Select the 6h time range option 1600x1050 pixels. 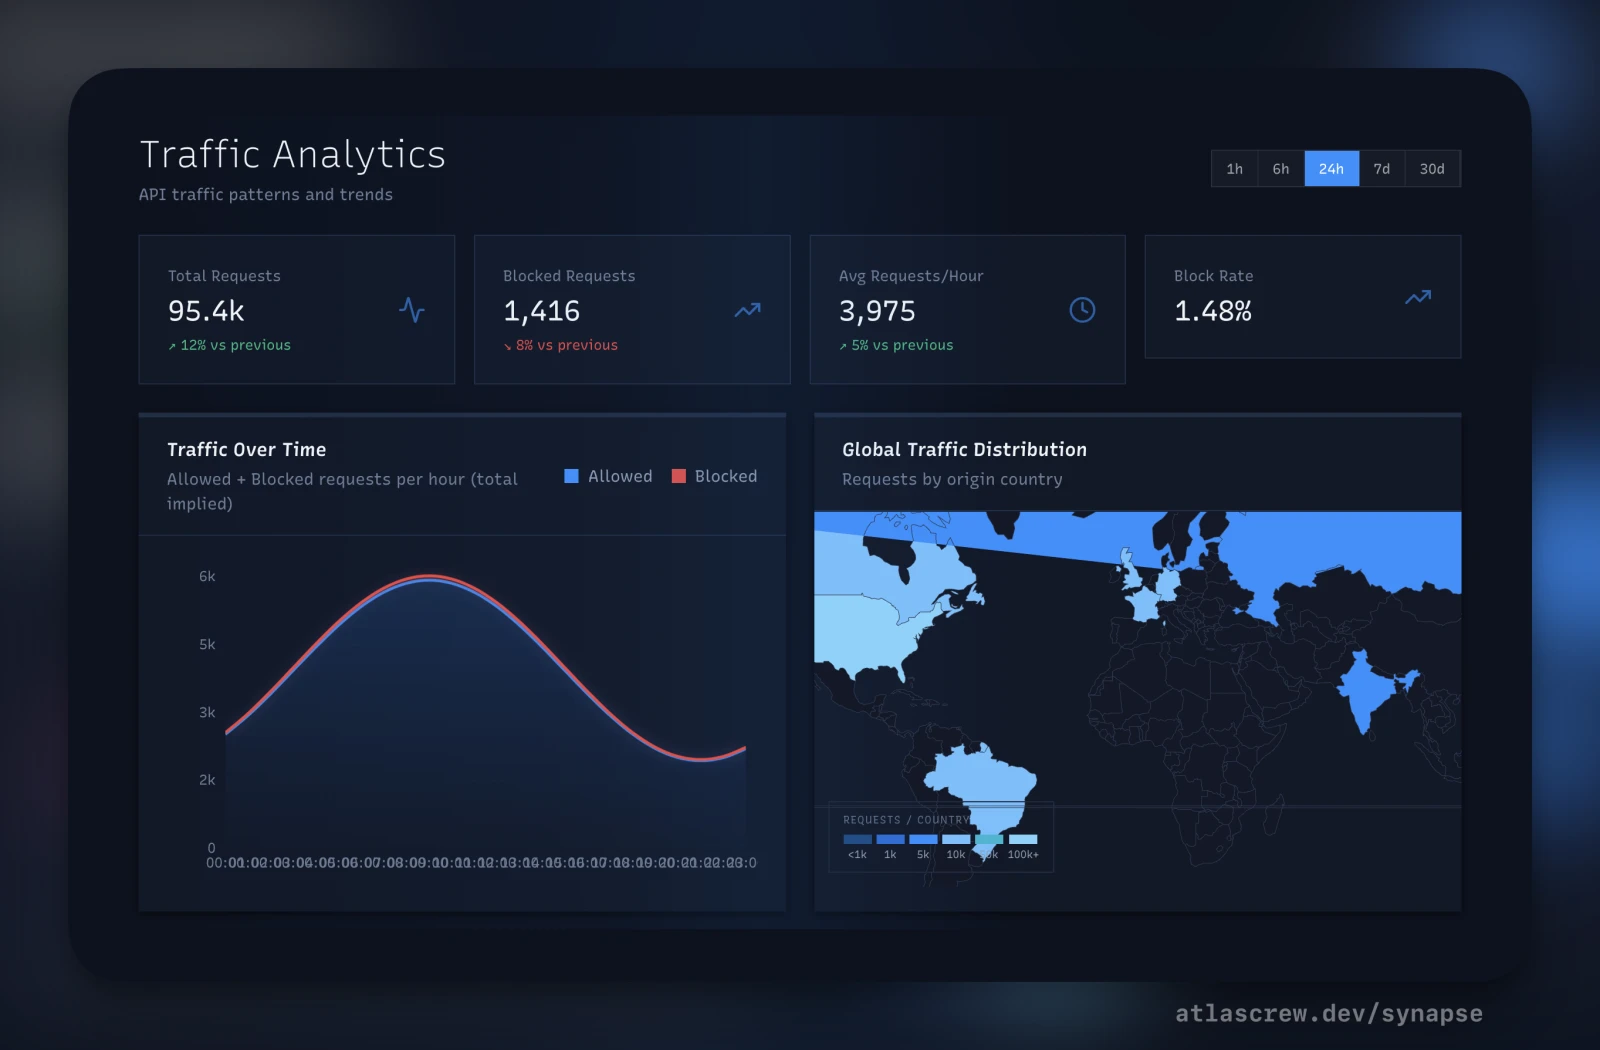pos(1281,168)
